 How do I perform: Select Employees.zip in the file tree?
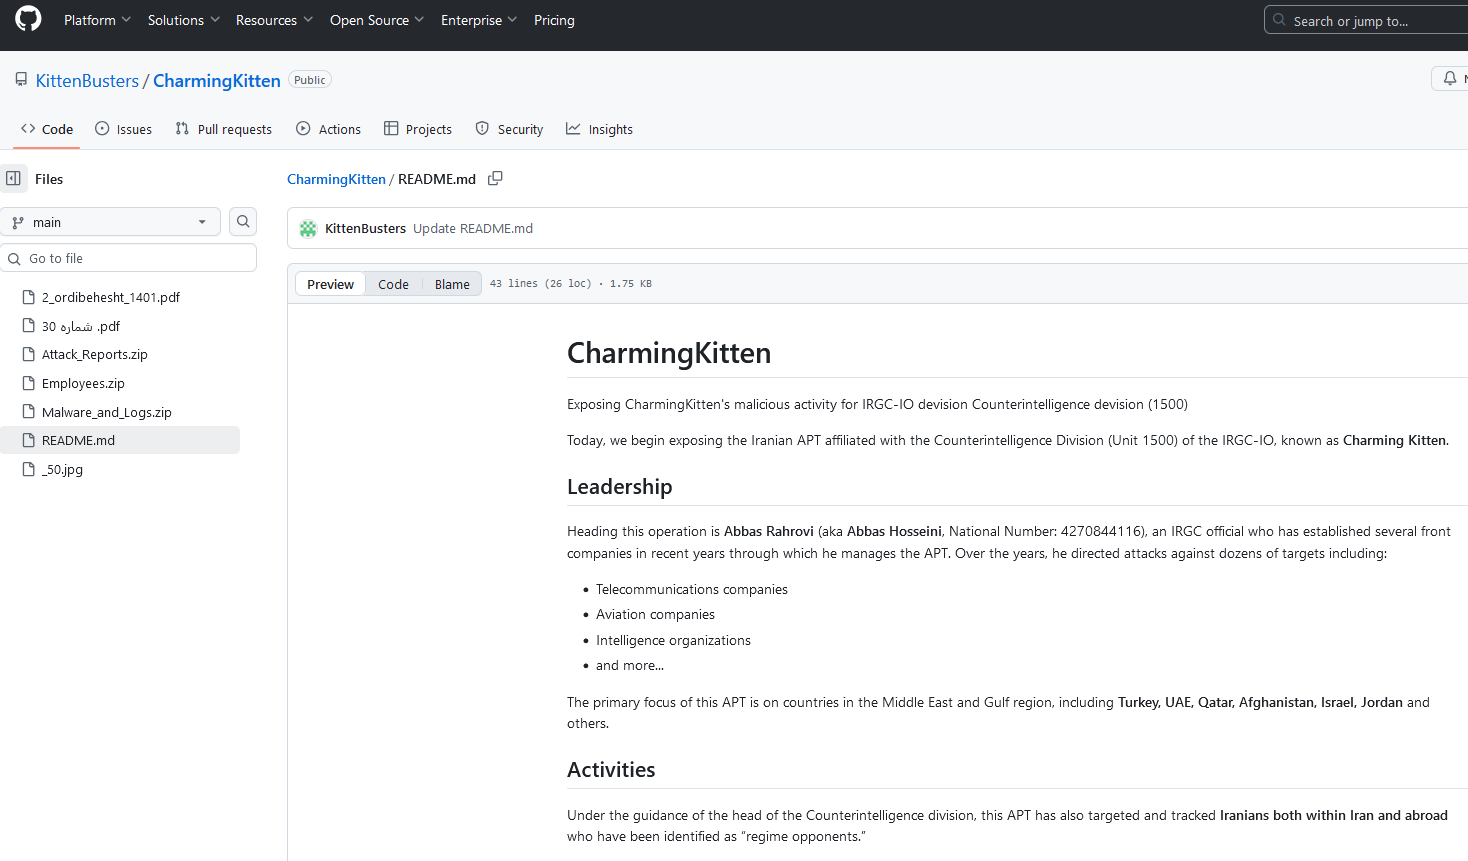[x=83, y=384]
